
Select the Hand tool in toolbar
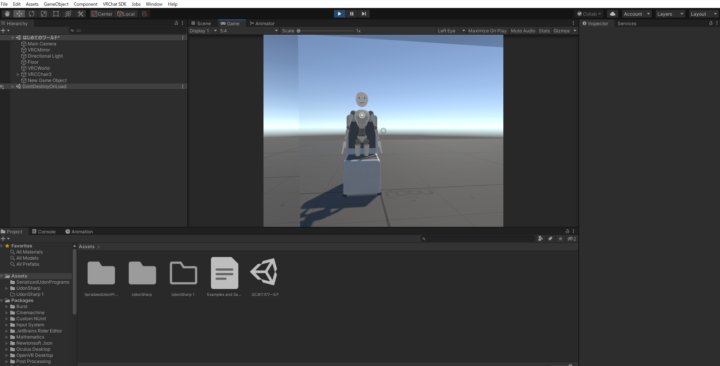point(7,14)
